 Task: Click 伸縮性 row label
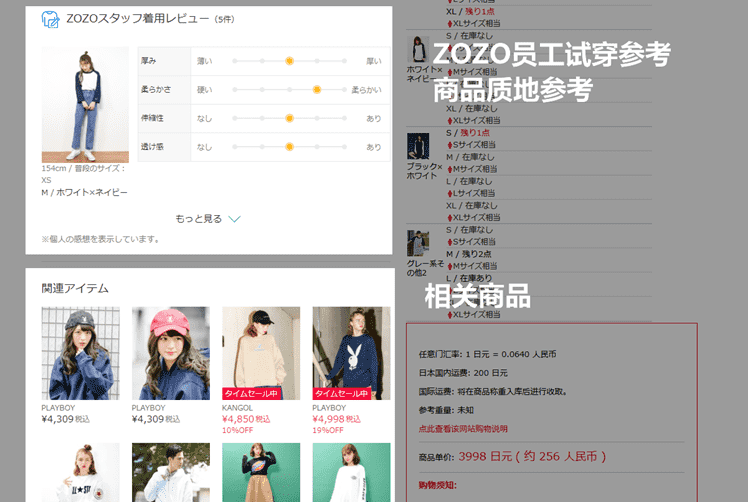(x=152, y=118)
